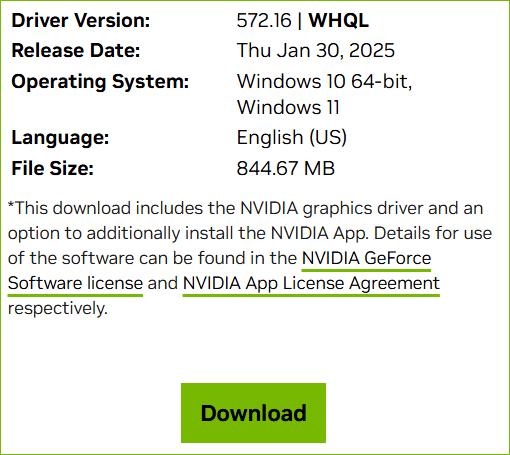Click the English (US) language value
510x455 pixels.
(x=292, y=137)
